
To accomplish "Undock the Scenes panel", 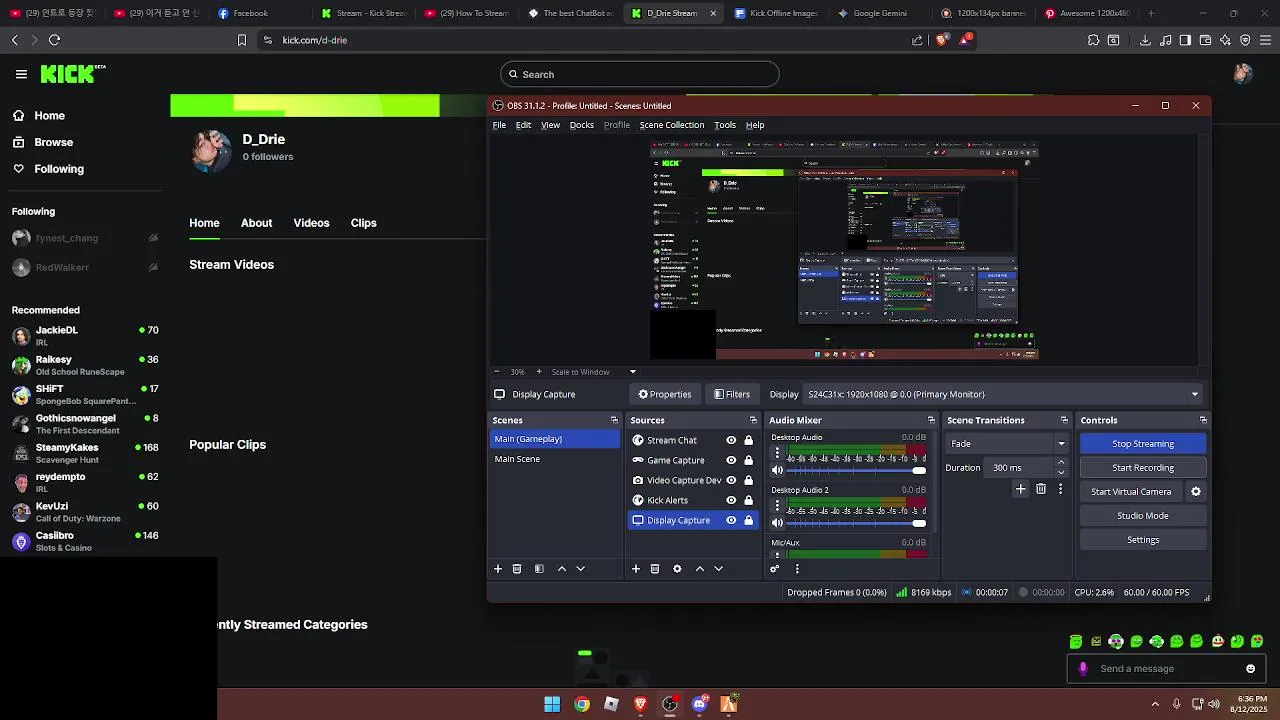I will [x=614, y=420].
